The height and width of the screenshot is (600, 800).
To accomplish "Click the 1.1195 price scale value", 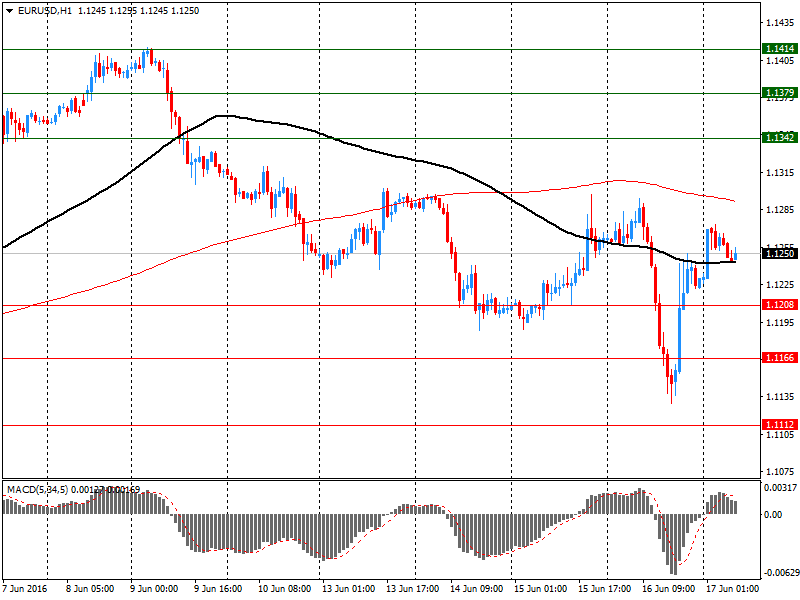I will (780, 322).
